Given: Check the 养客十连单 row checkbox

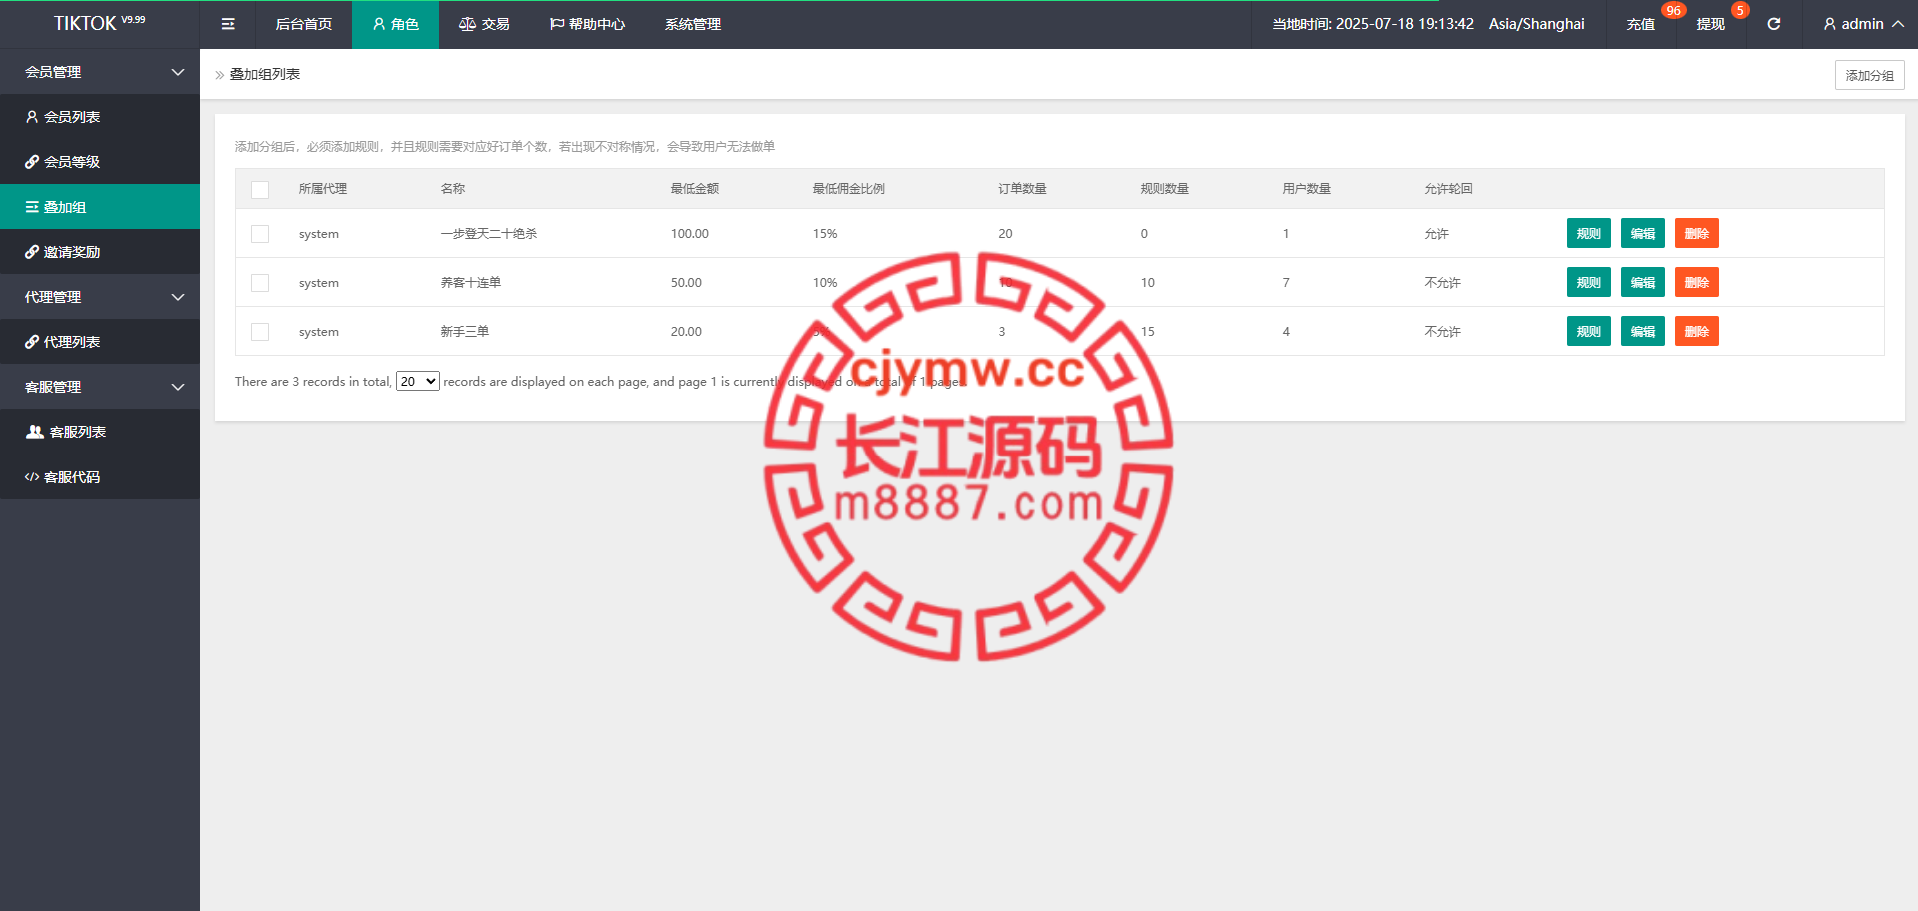Looking at the screenshot, I should 260,283.
